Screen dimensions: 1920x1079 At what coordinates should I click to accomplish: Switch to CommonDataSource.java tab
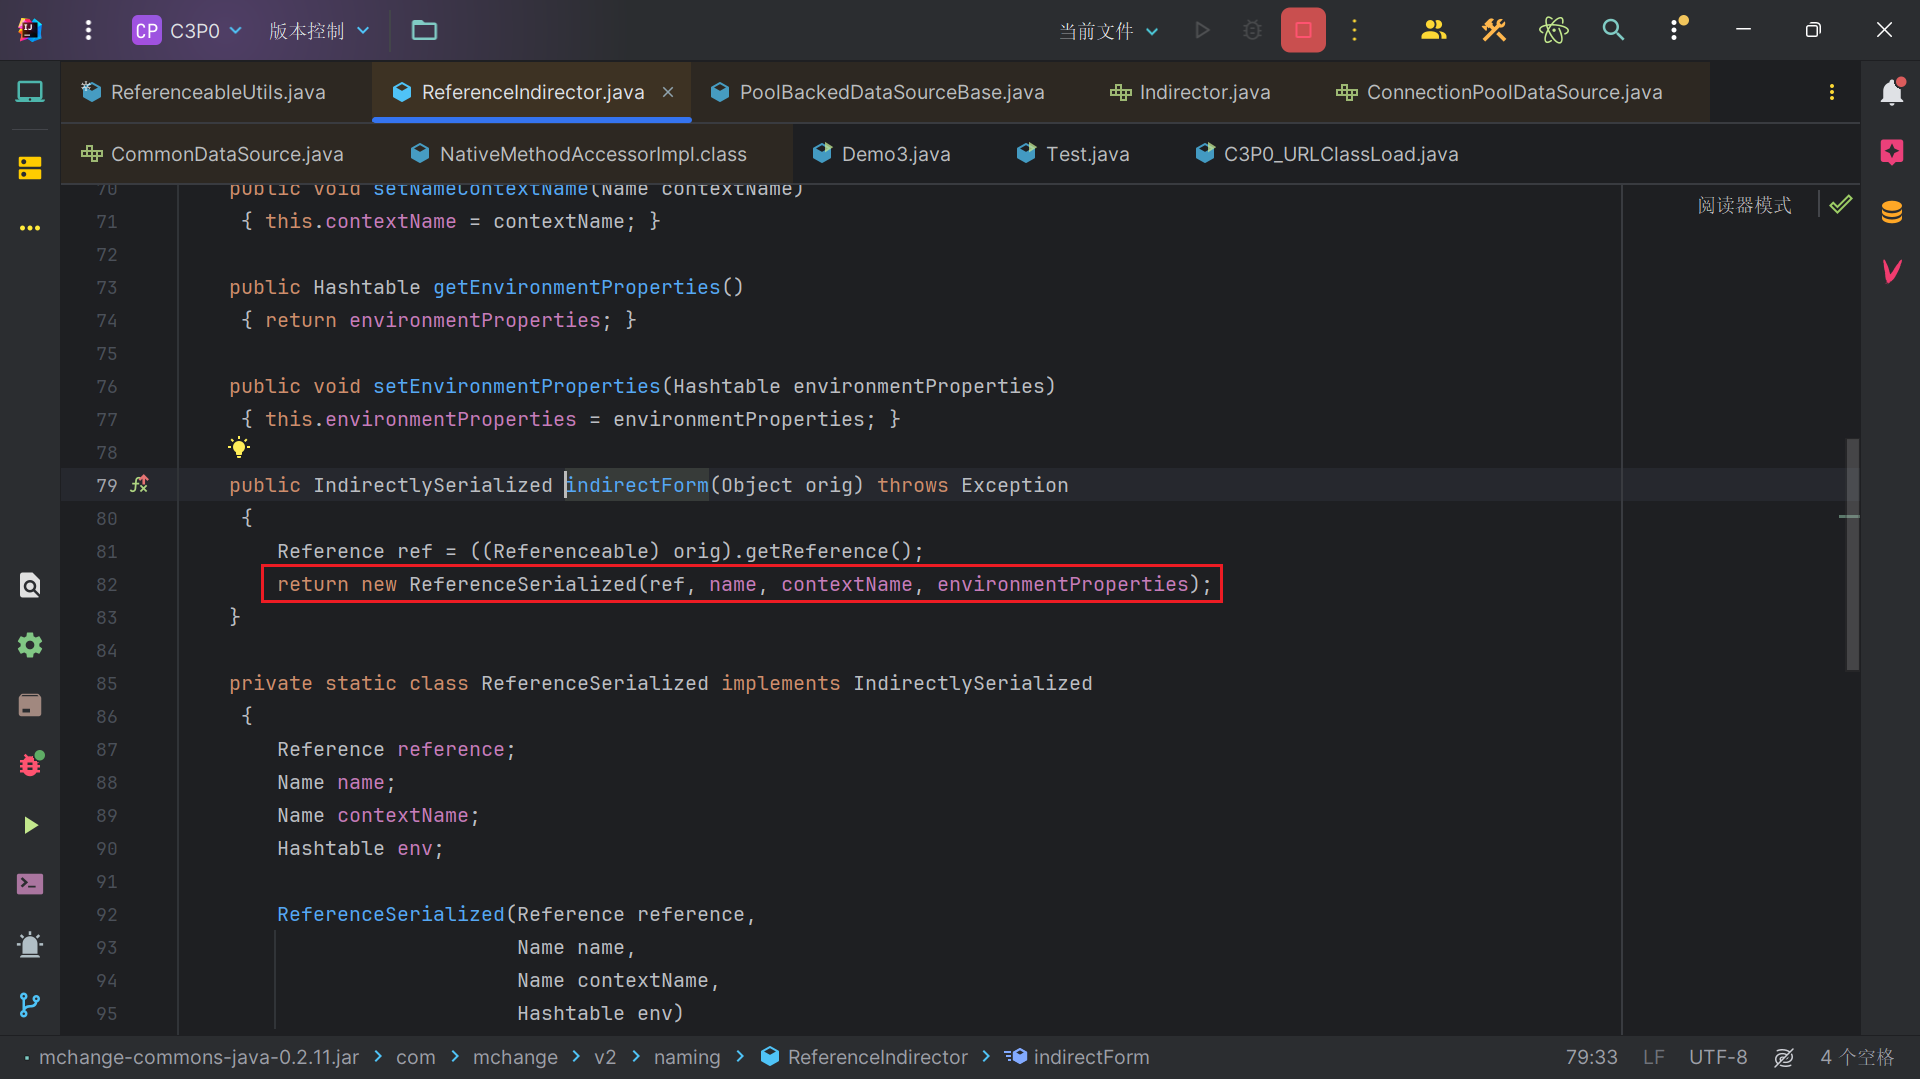(x=213, y=154)
